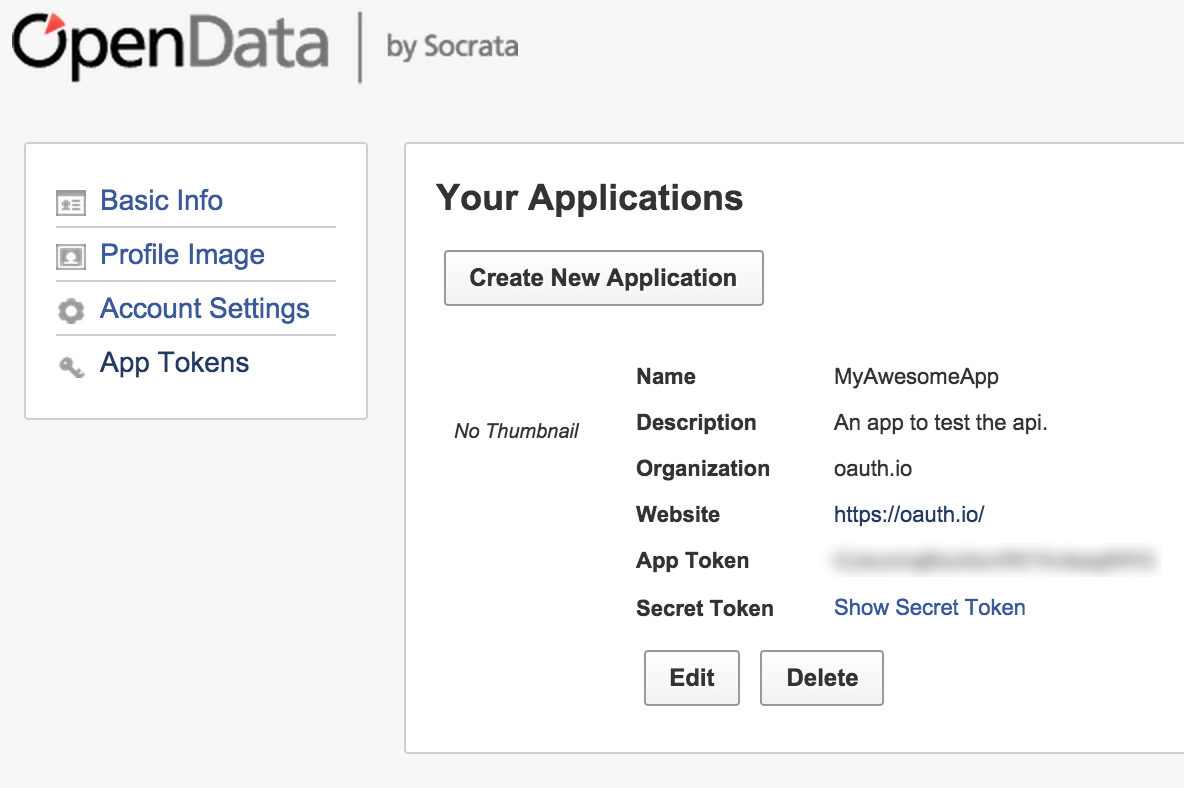The height and width of the screenshot is (788, 1184).
Task: Click the MyAwesomeApp name value
Action: (x=916, y=377)
